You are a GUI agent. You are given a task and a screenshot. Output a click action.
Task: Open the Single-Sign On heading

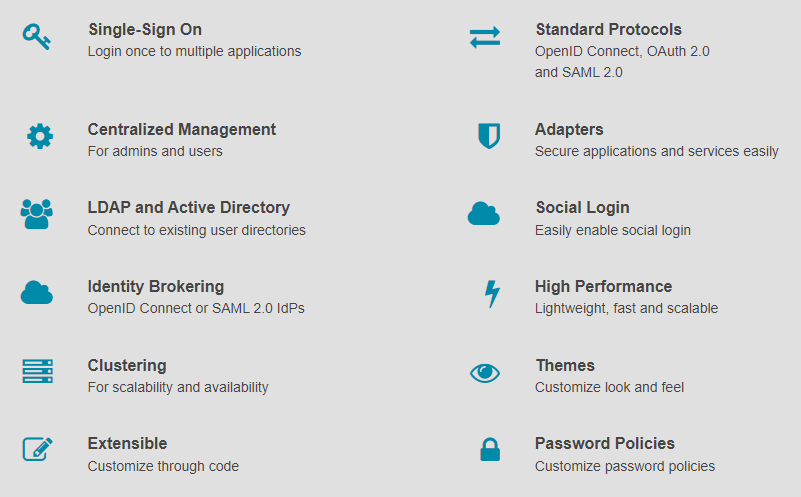pos(145,30)
